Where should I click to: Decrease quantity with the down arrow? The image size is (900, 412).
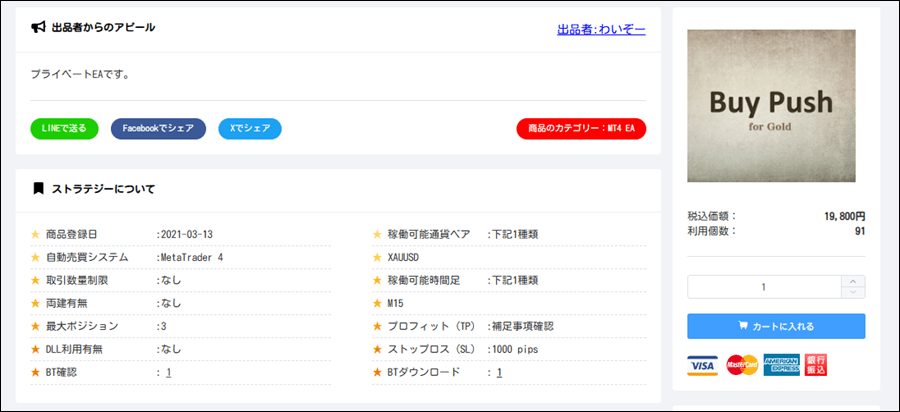tap(856, 292)
